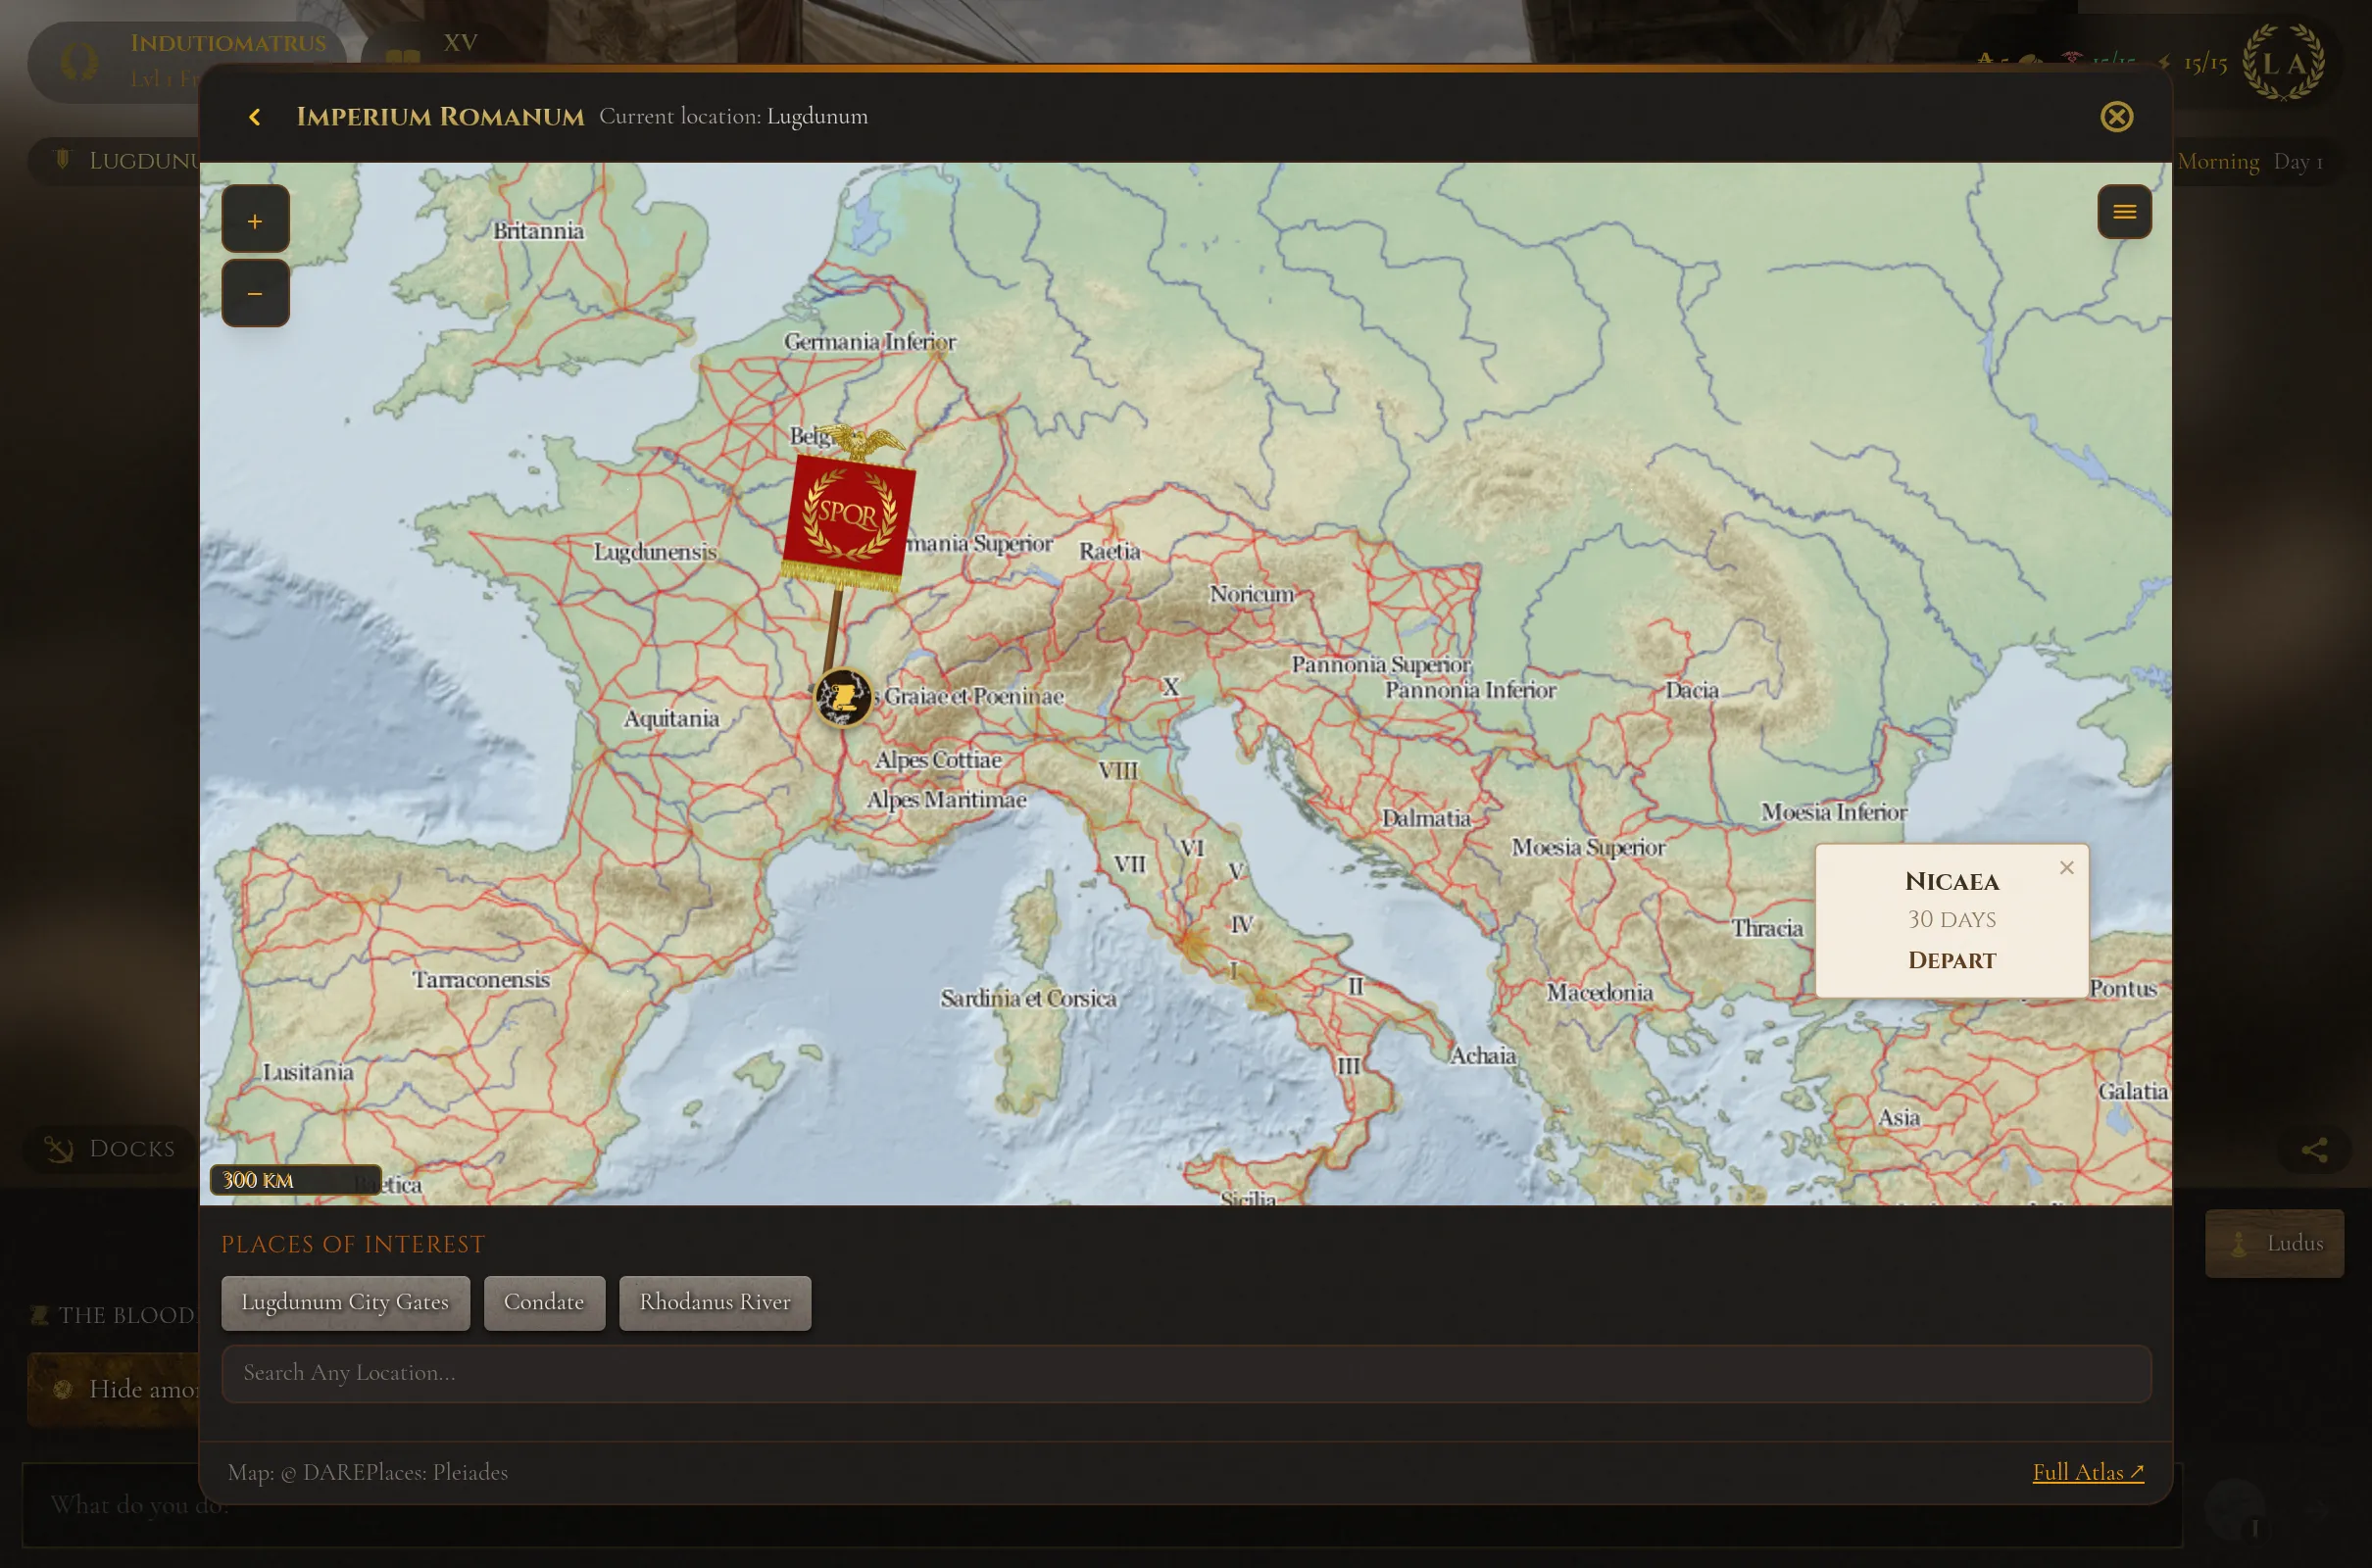2372x1568 pixels.
Task: Open the Full Atlas link
Action: (x=2088, y=1472)
